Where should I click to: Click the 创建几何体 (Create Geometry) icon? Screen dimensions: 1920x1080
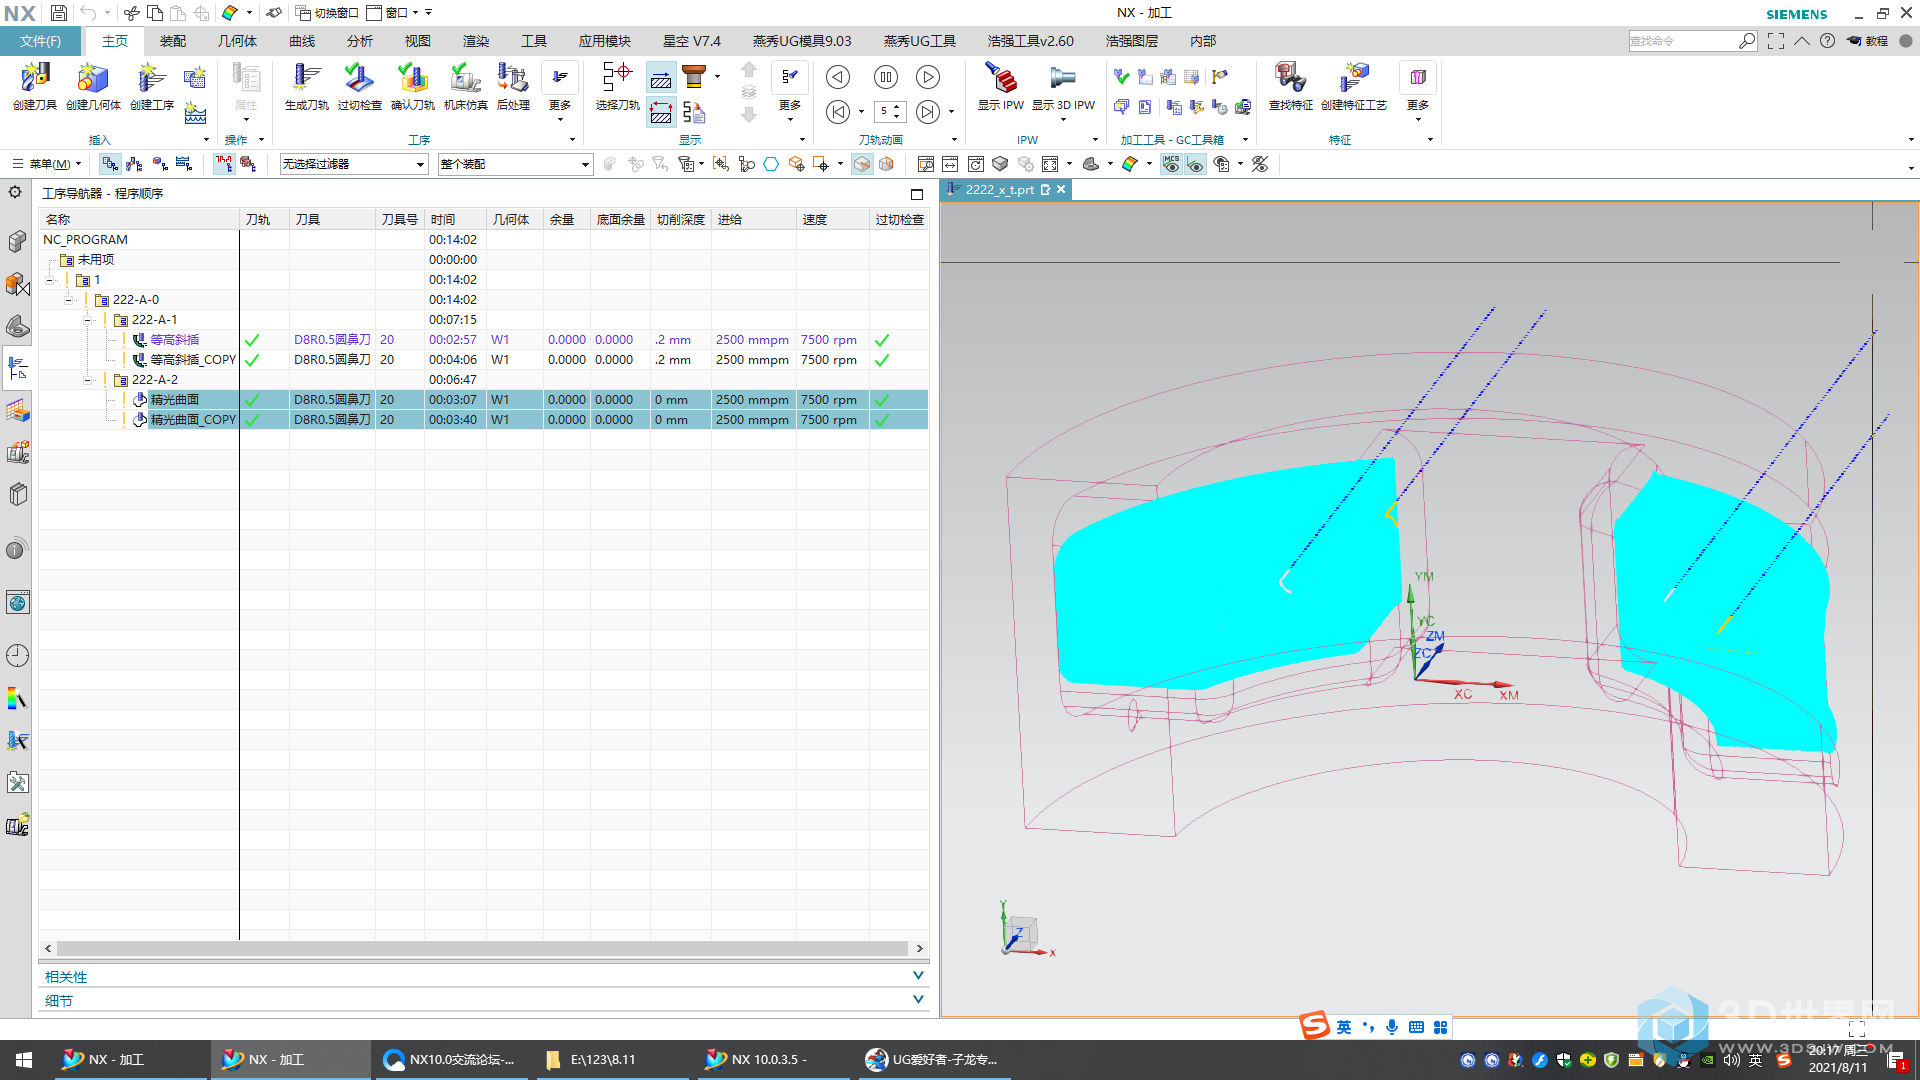click(x=93, y=86)
